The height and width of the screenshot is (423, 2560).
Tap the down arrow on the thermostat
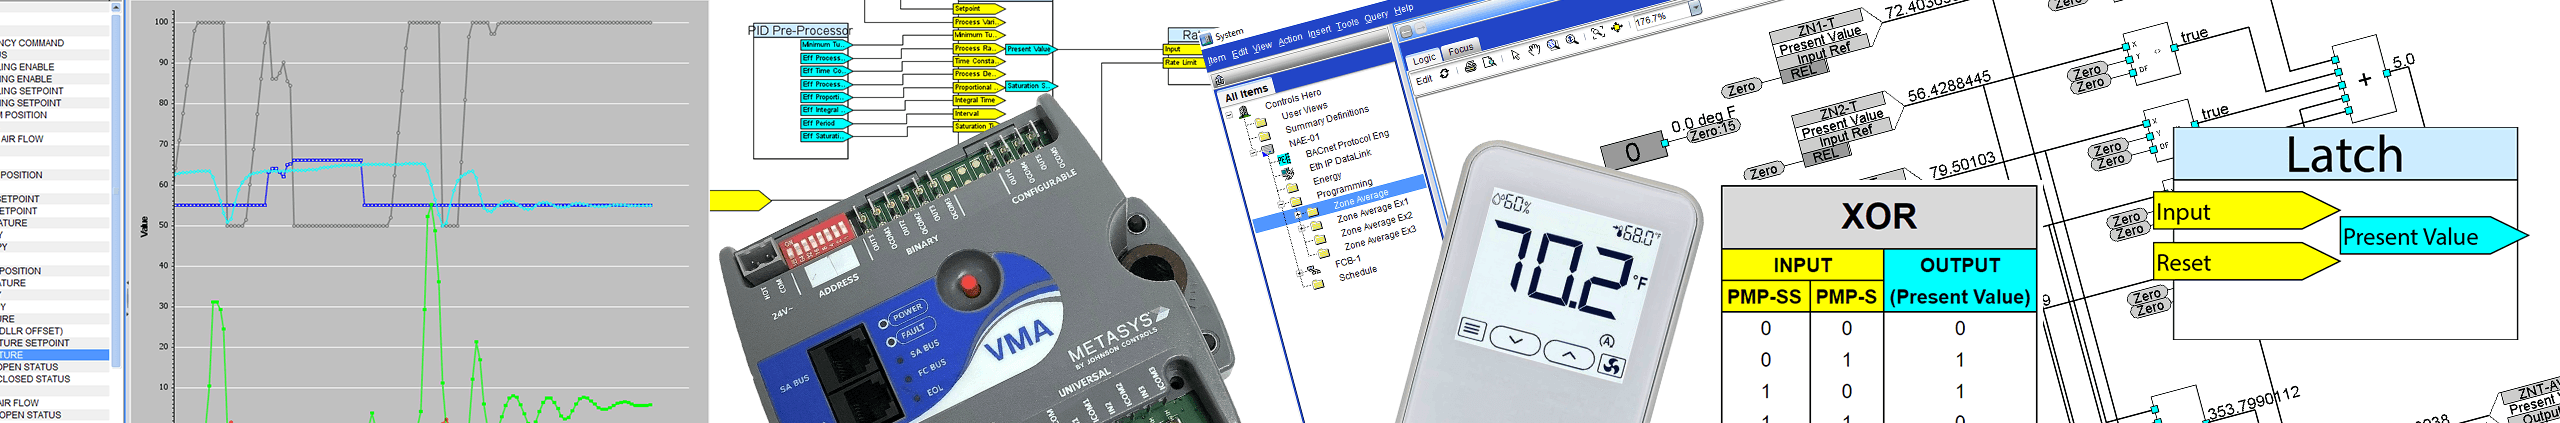click(x=1515, y=340)
